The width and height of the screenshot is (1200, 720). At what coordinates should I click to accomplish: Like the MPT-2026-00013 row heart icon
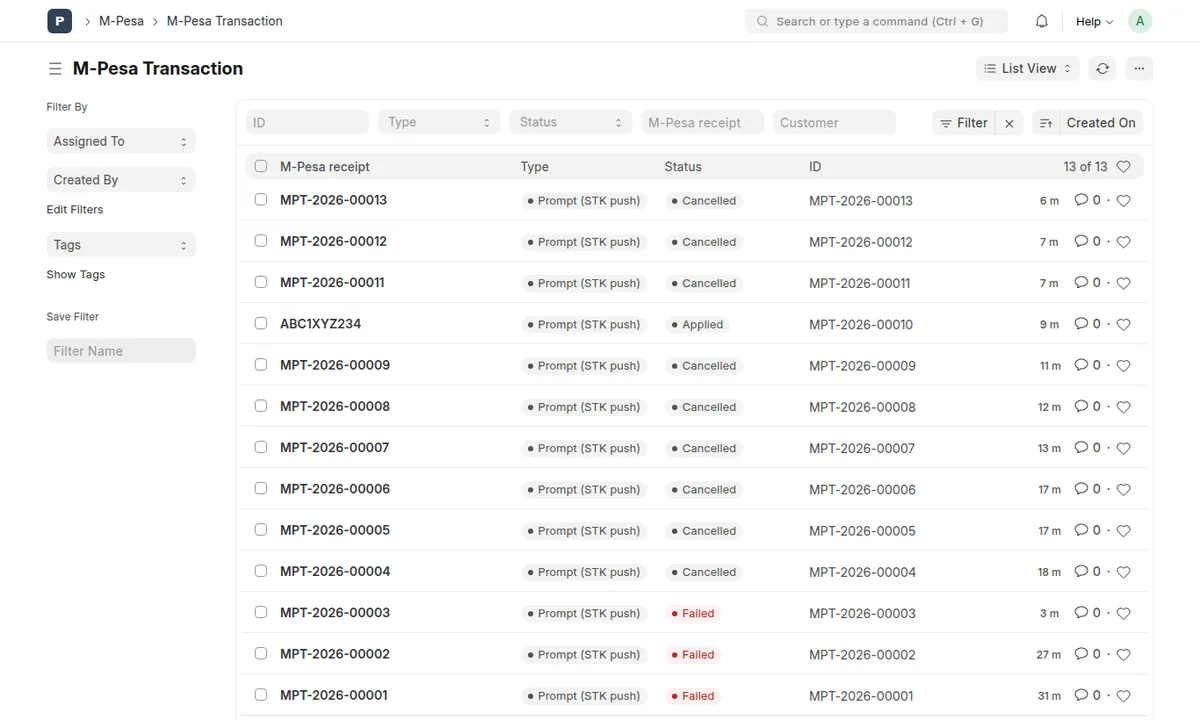coord(1123,201)
